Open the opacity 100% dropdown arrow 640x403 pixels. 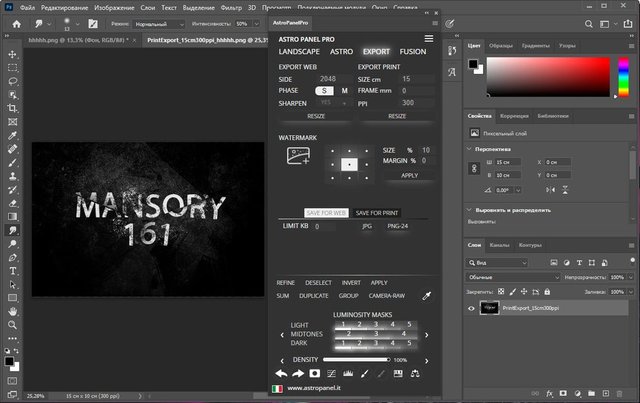click(631, 277)
